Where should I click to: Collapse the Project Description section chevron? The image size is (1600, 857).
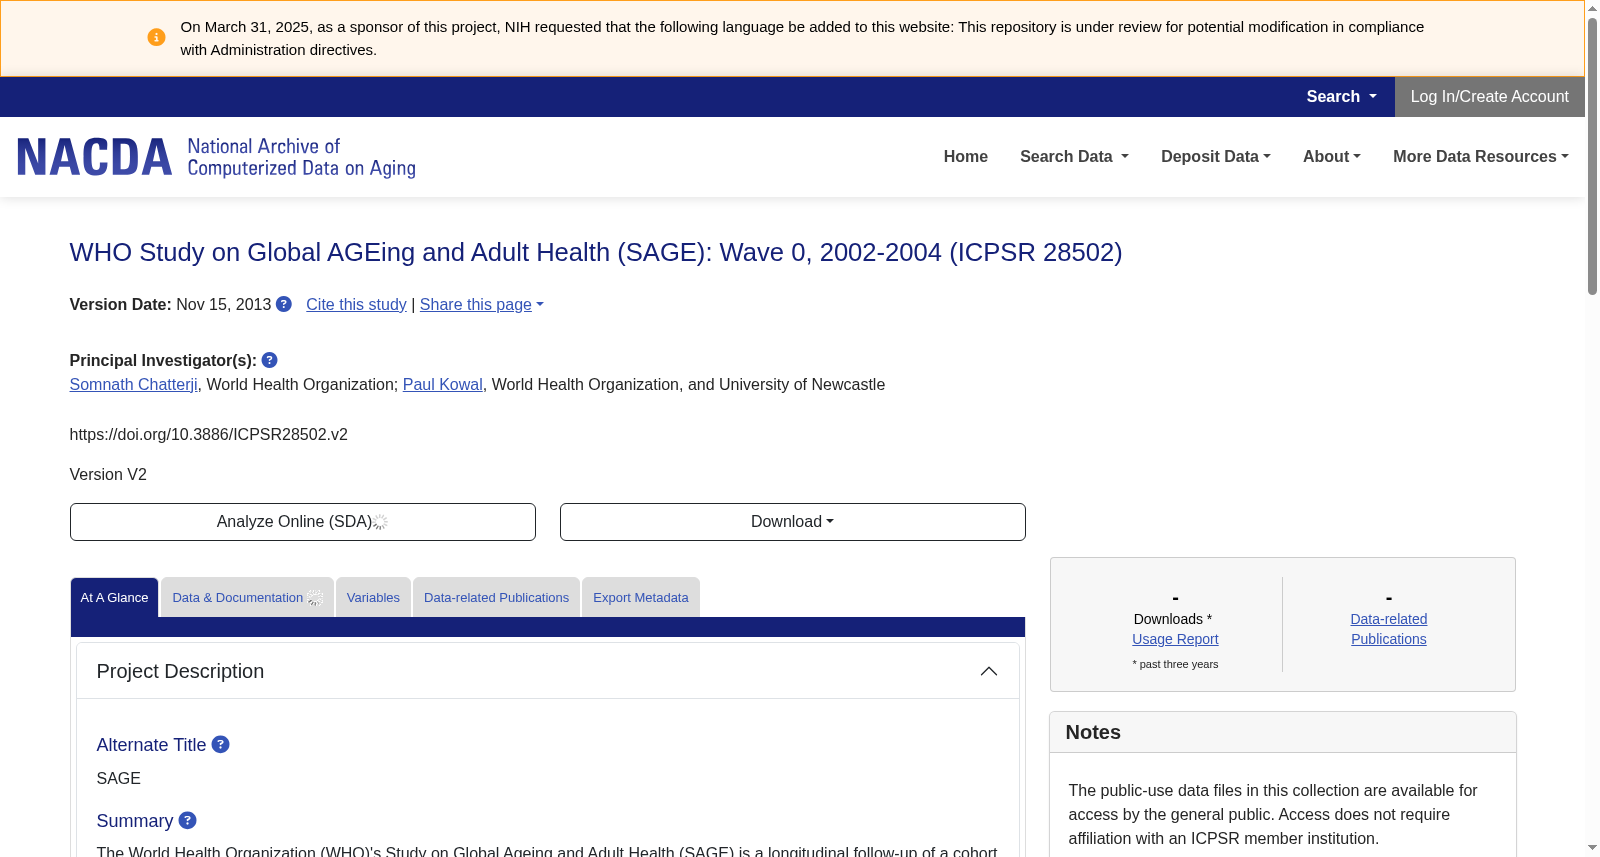[989, 671]
